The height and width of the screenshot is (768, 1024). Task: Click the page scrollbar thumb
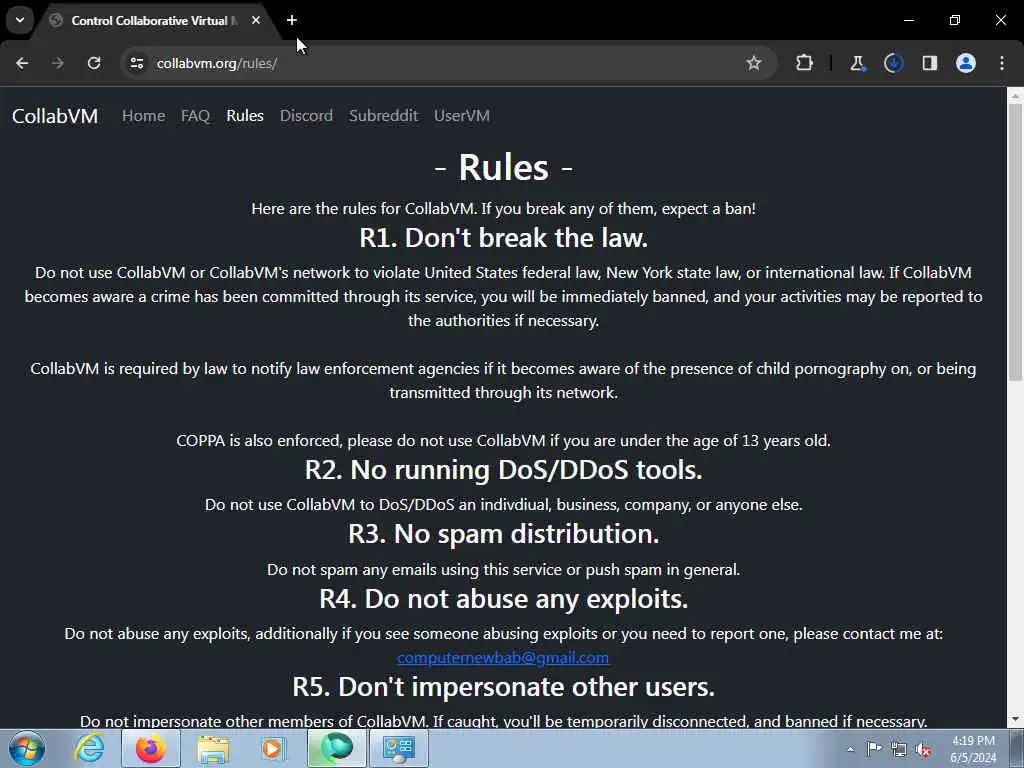(1015, 242)
